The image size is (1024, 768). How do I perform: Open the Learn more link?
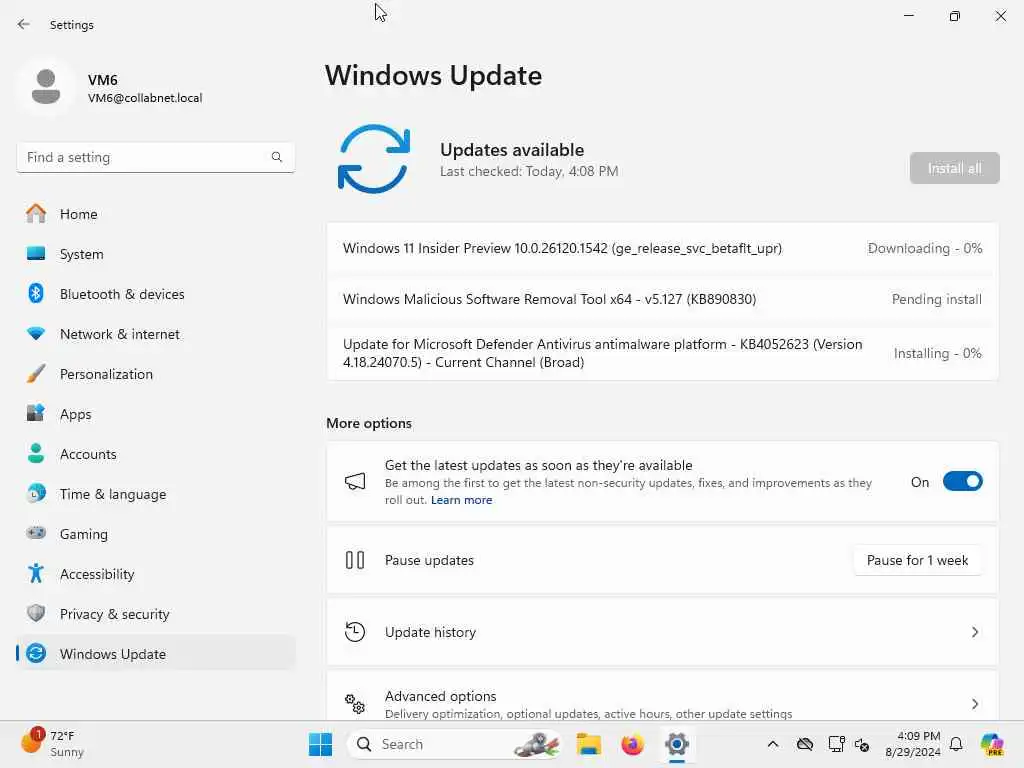461,500
